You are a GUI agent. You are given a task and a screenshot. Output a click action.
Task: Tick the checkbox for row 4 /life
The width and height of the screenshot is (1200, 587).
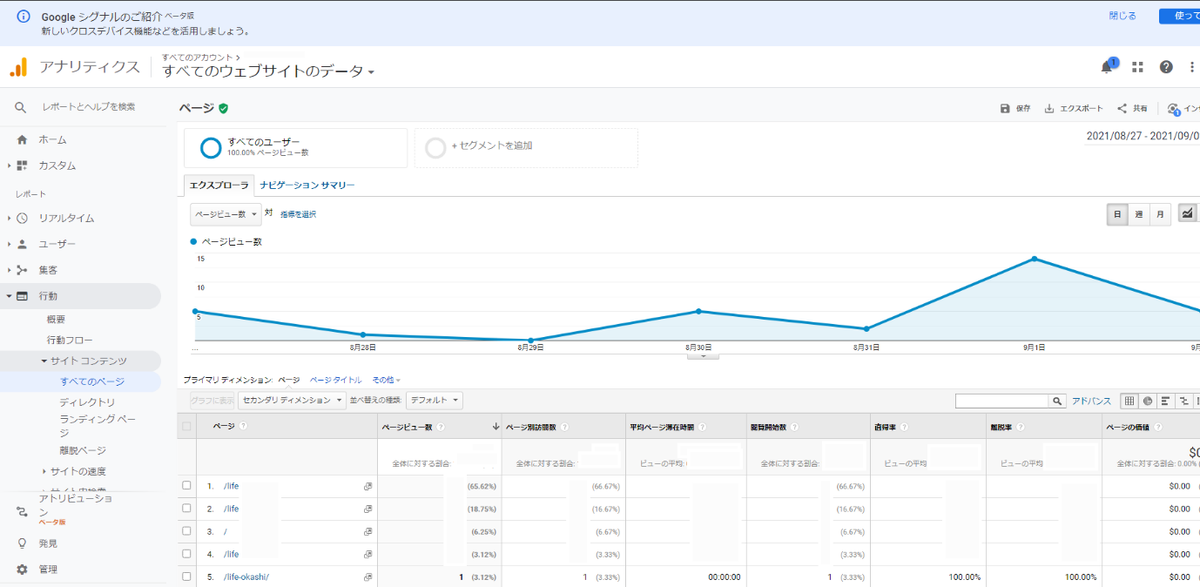[187, 554]
